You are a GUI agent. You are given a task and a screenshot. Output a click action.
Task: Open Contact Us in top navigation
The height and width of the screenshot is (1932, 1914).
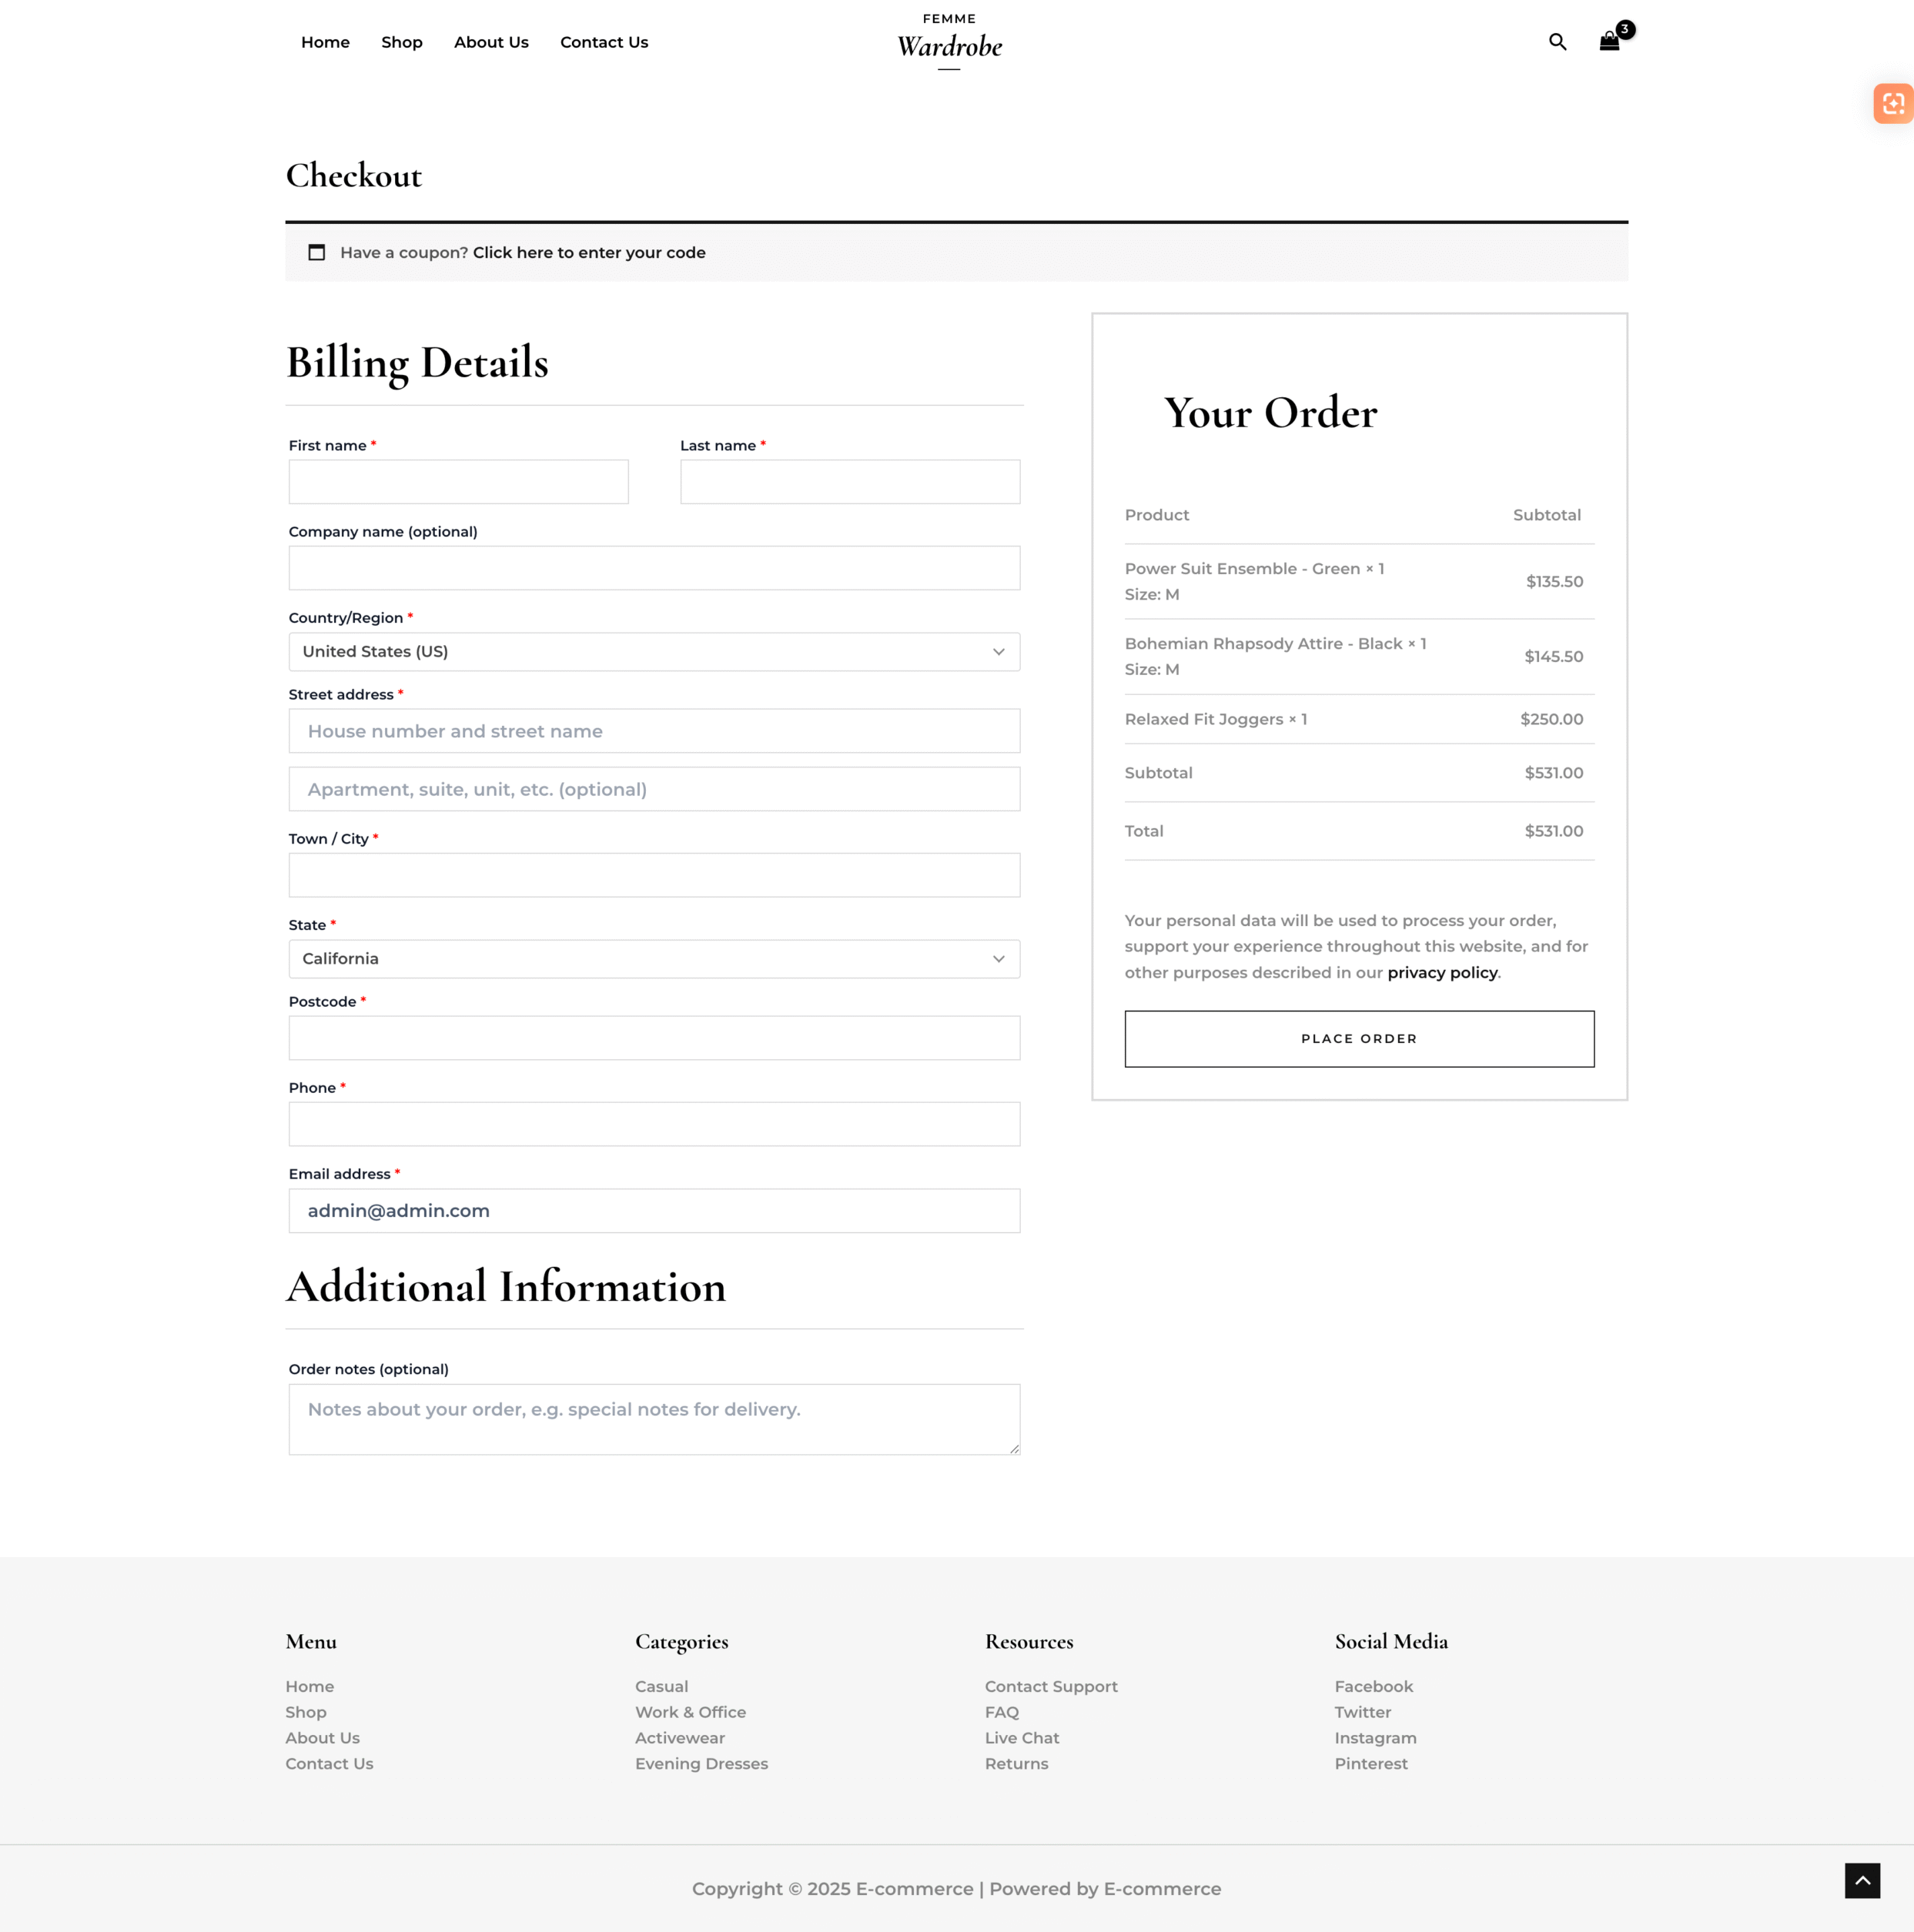(604, 42)
